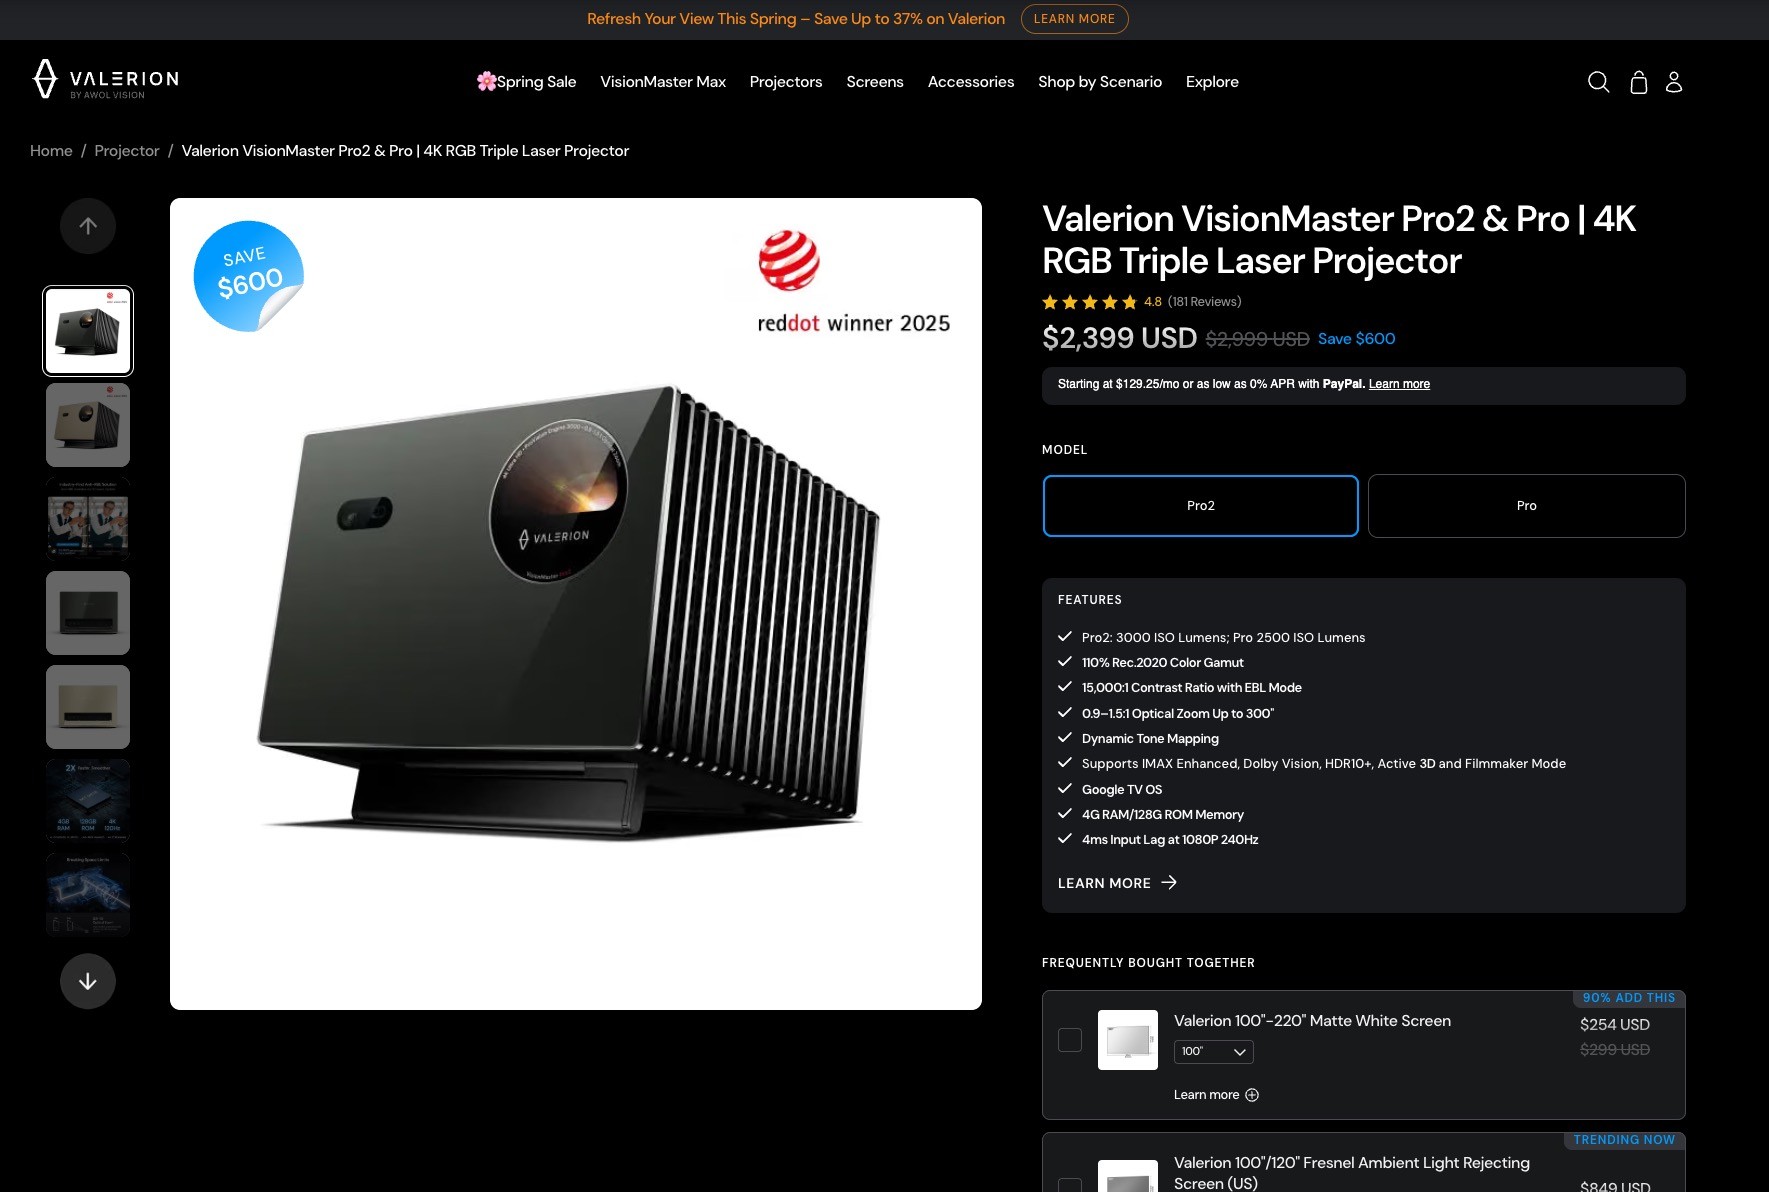This screenshot has height=1192, width=1769.
Task: Open the Spring Sale menu item
Action: coord(526,82)
